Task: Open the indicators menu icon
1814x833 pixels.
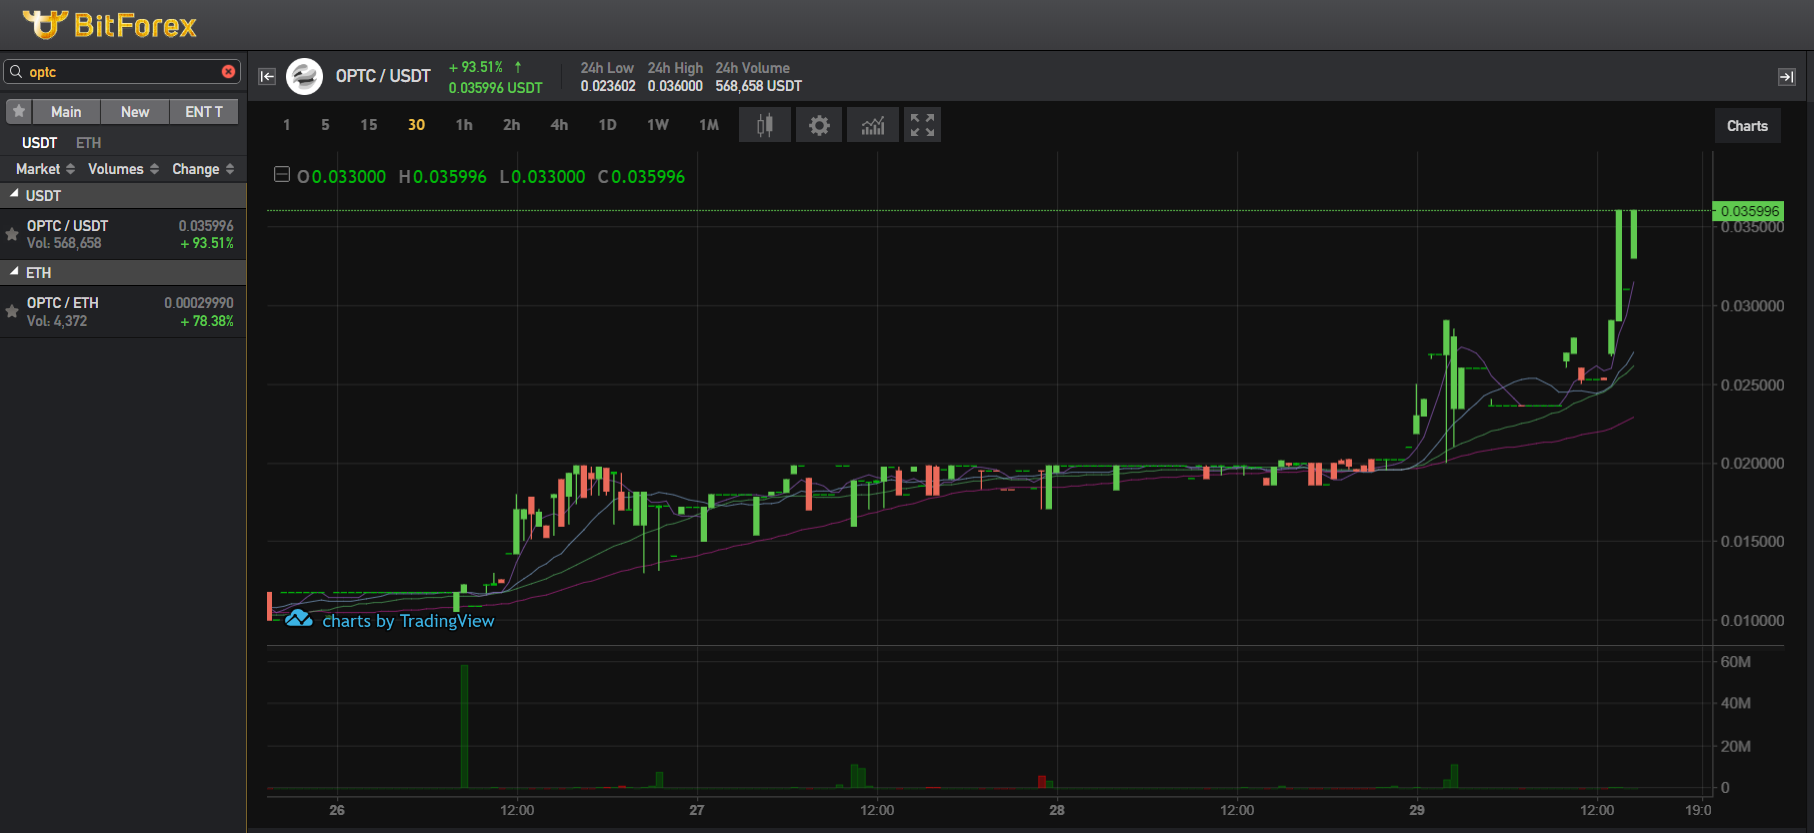Action: pos(873,125)
